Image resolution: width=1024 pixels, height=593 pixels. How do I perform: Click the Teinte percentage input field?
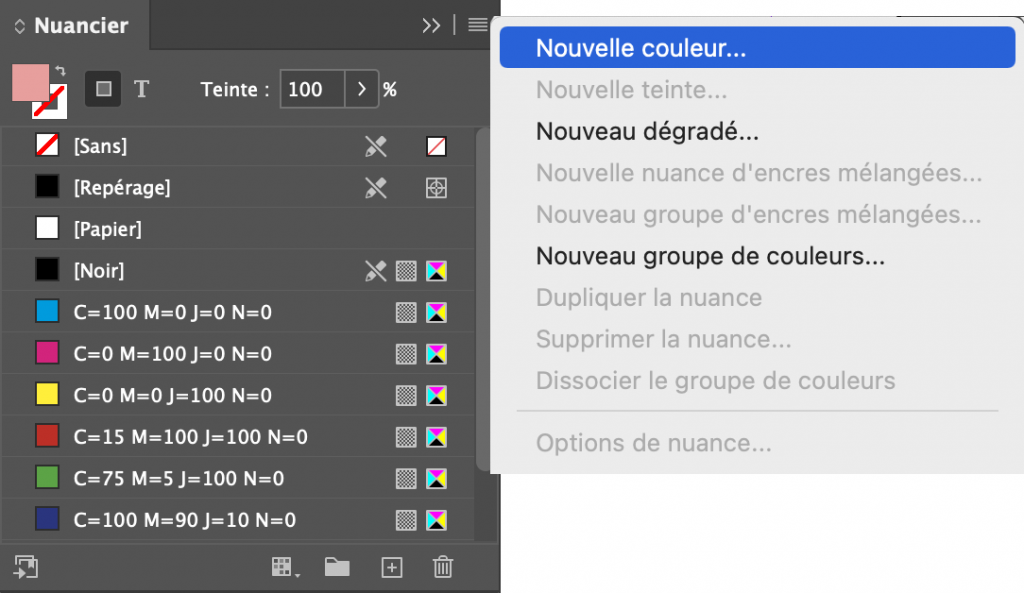tap(312, 89)
